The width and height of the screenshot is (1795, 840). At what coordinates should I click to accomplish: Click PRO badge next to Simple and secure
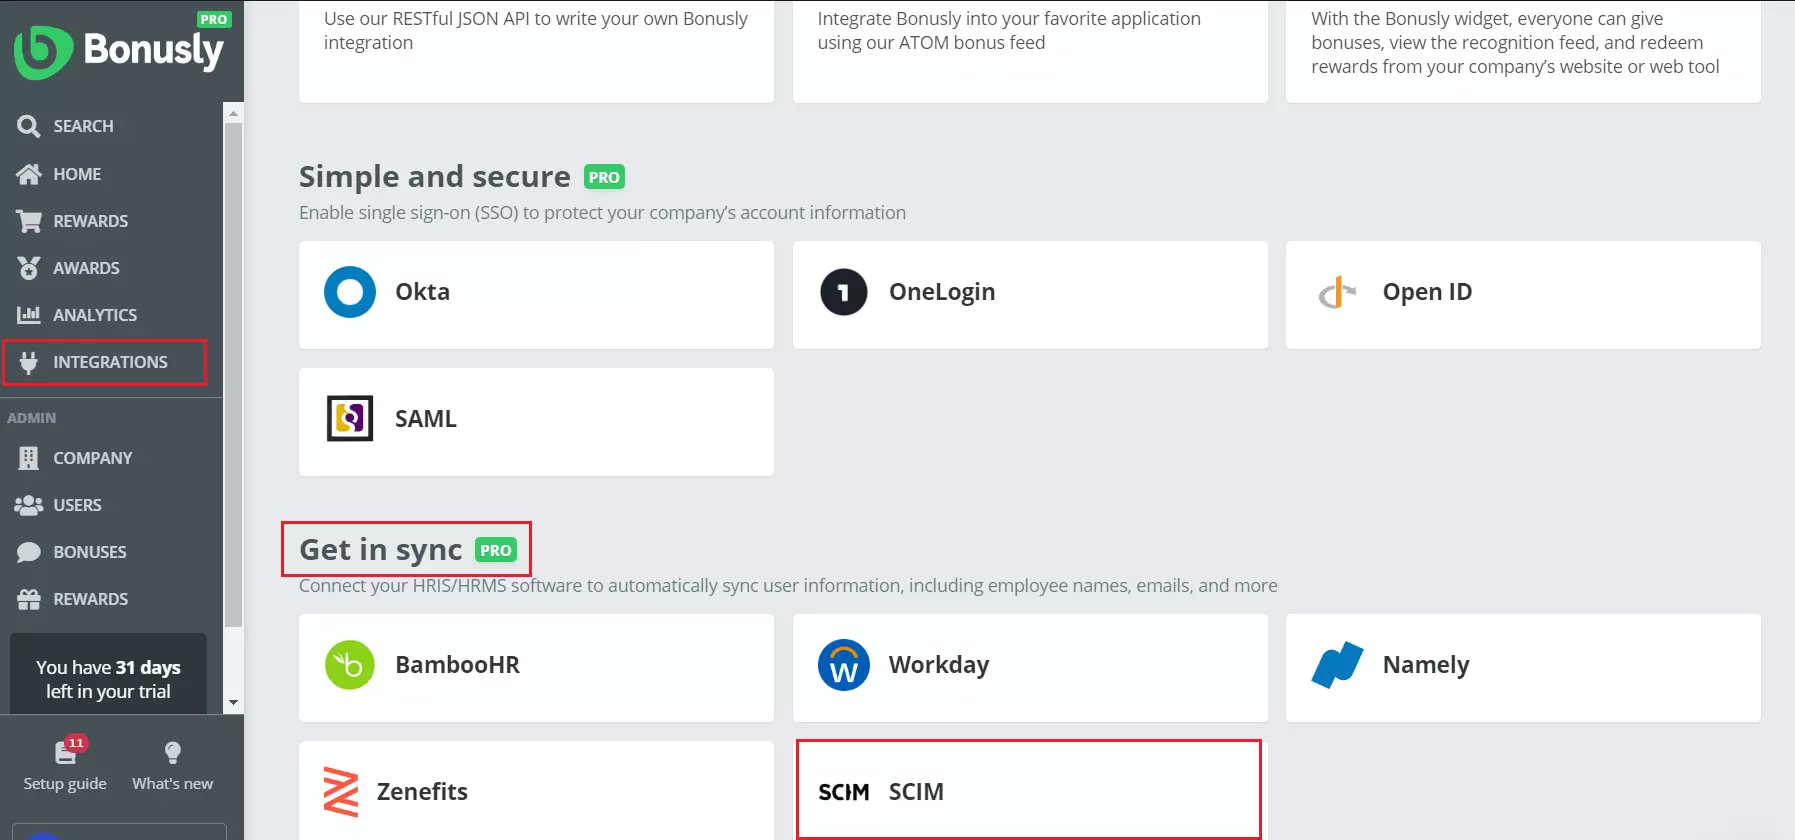click(x=604, y=177)
